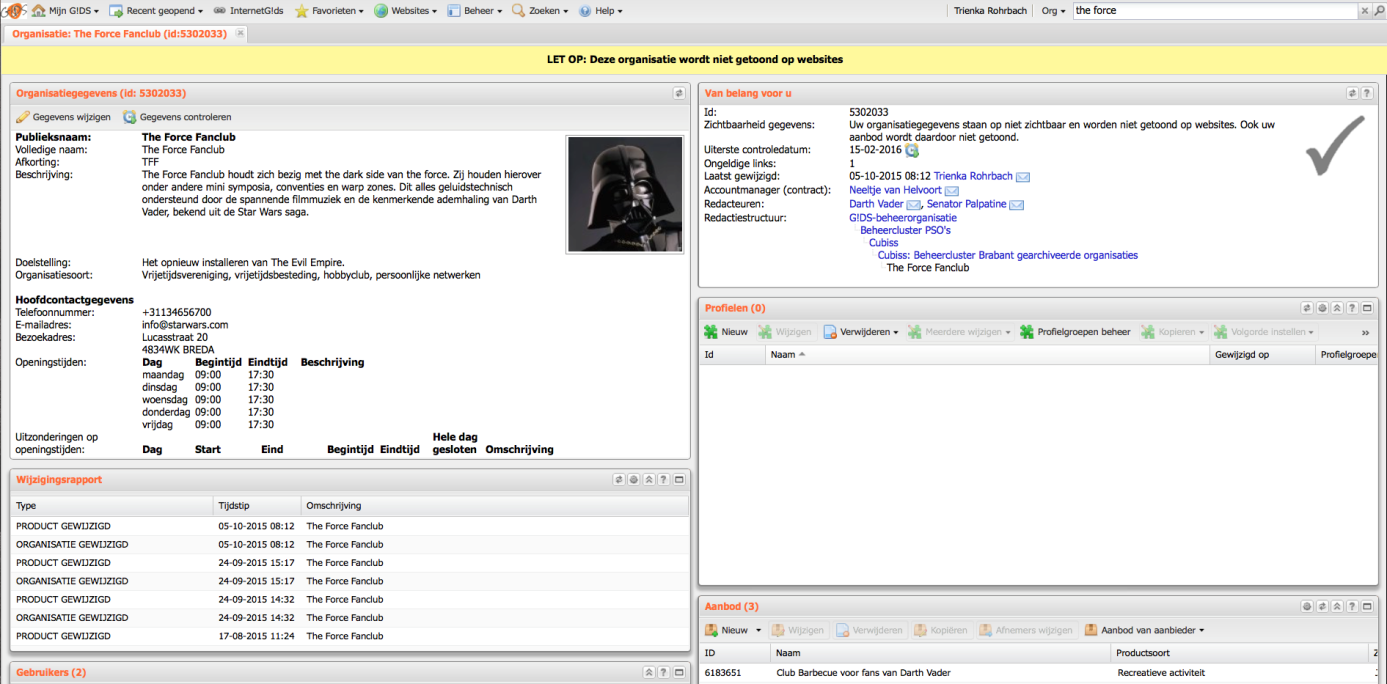The height and width of the screenshot is (684, 1387).
Task: Open Beheercluster PSO's tree link
Action: point(905,230)
